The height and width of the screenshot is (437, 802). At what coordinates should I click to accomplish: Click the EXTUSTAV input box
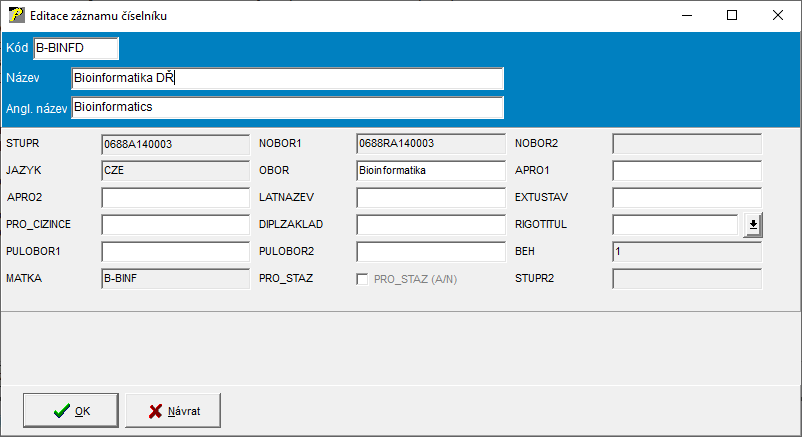coord(686,198)
